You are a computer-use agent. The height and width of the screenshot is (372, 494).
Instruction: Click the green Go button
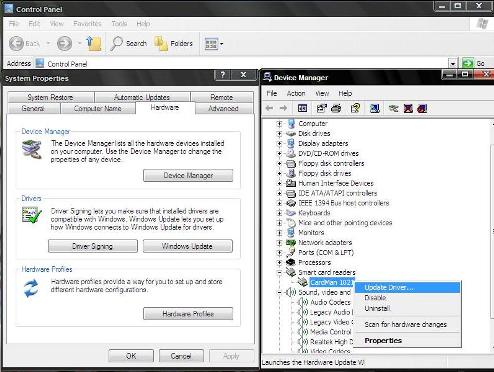coord(474,63)
